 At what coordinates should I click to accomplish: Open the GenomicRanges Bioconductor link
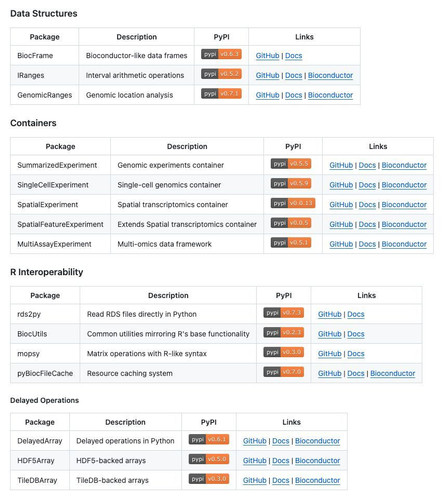coord(330,95)
